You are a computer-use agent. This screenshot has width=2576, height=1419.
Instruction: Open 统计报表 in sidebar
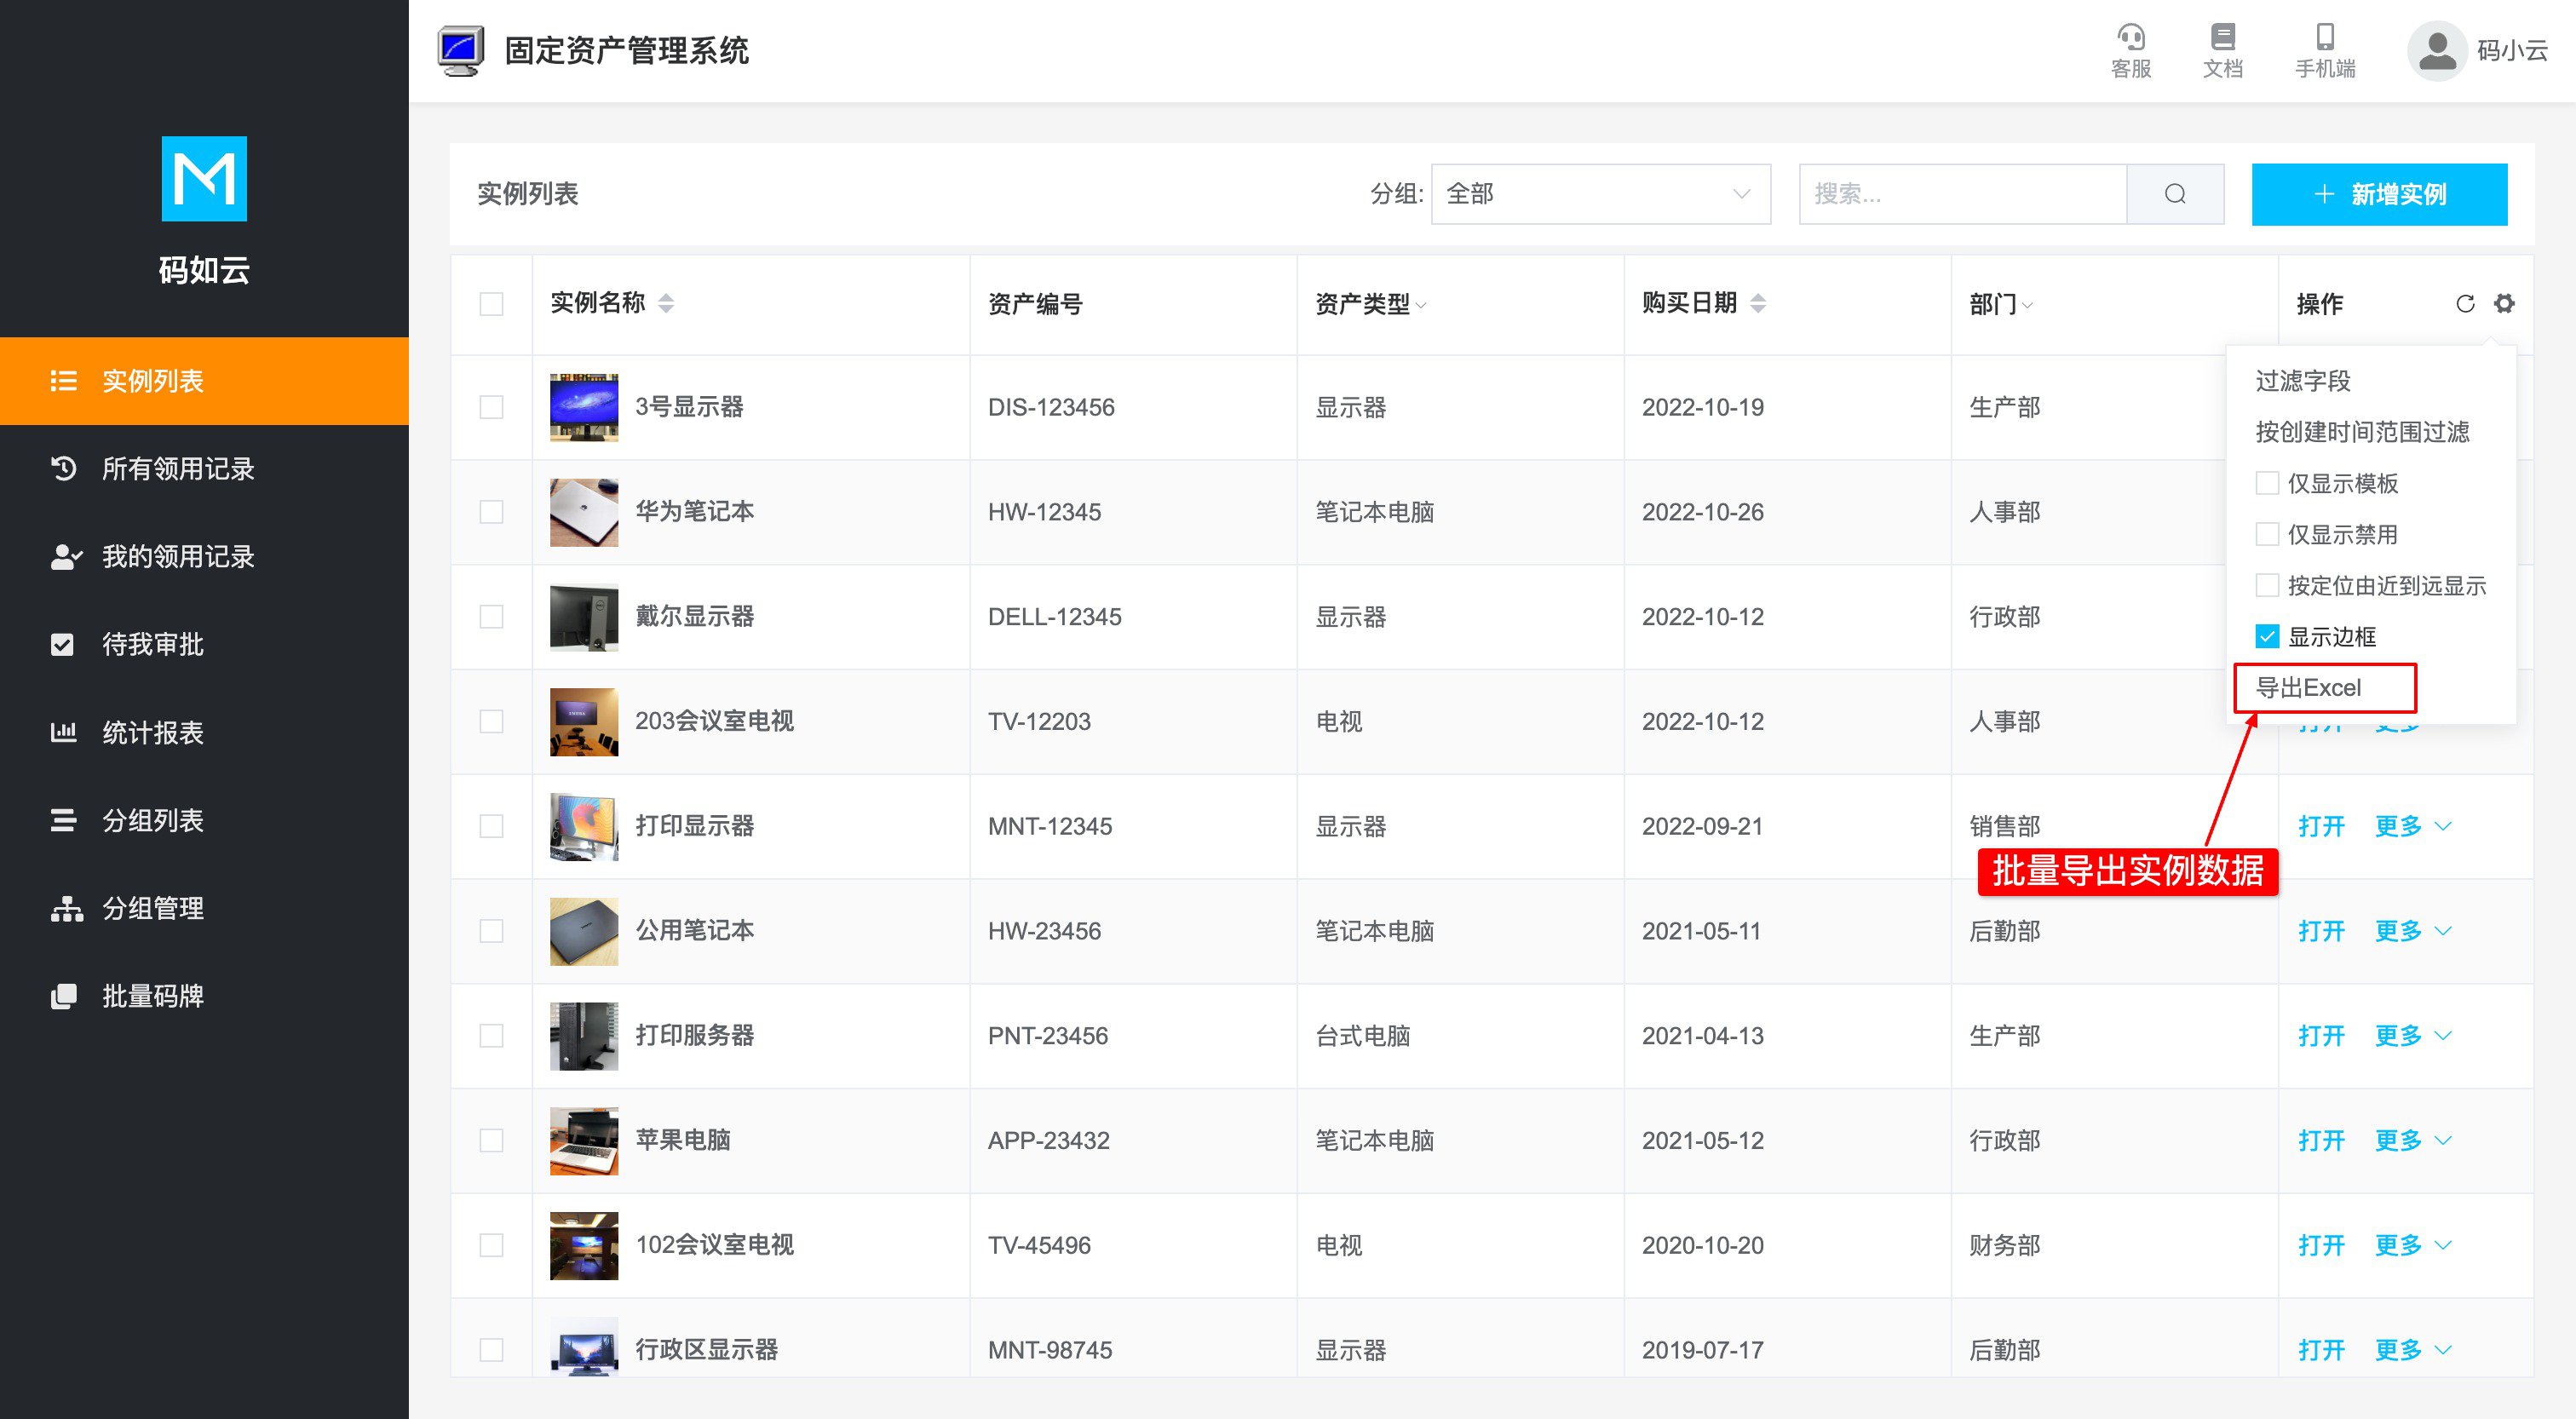pos(204,733)
